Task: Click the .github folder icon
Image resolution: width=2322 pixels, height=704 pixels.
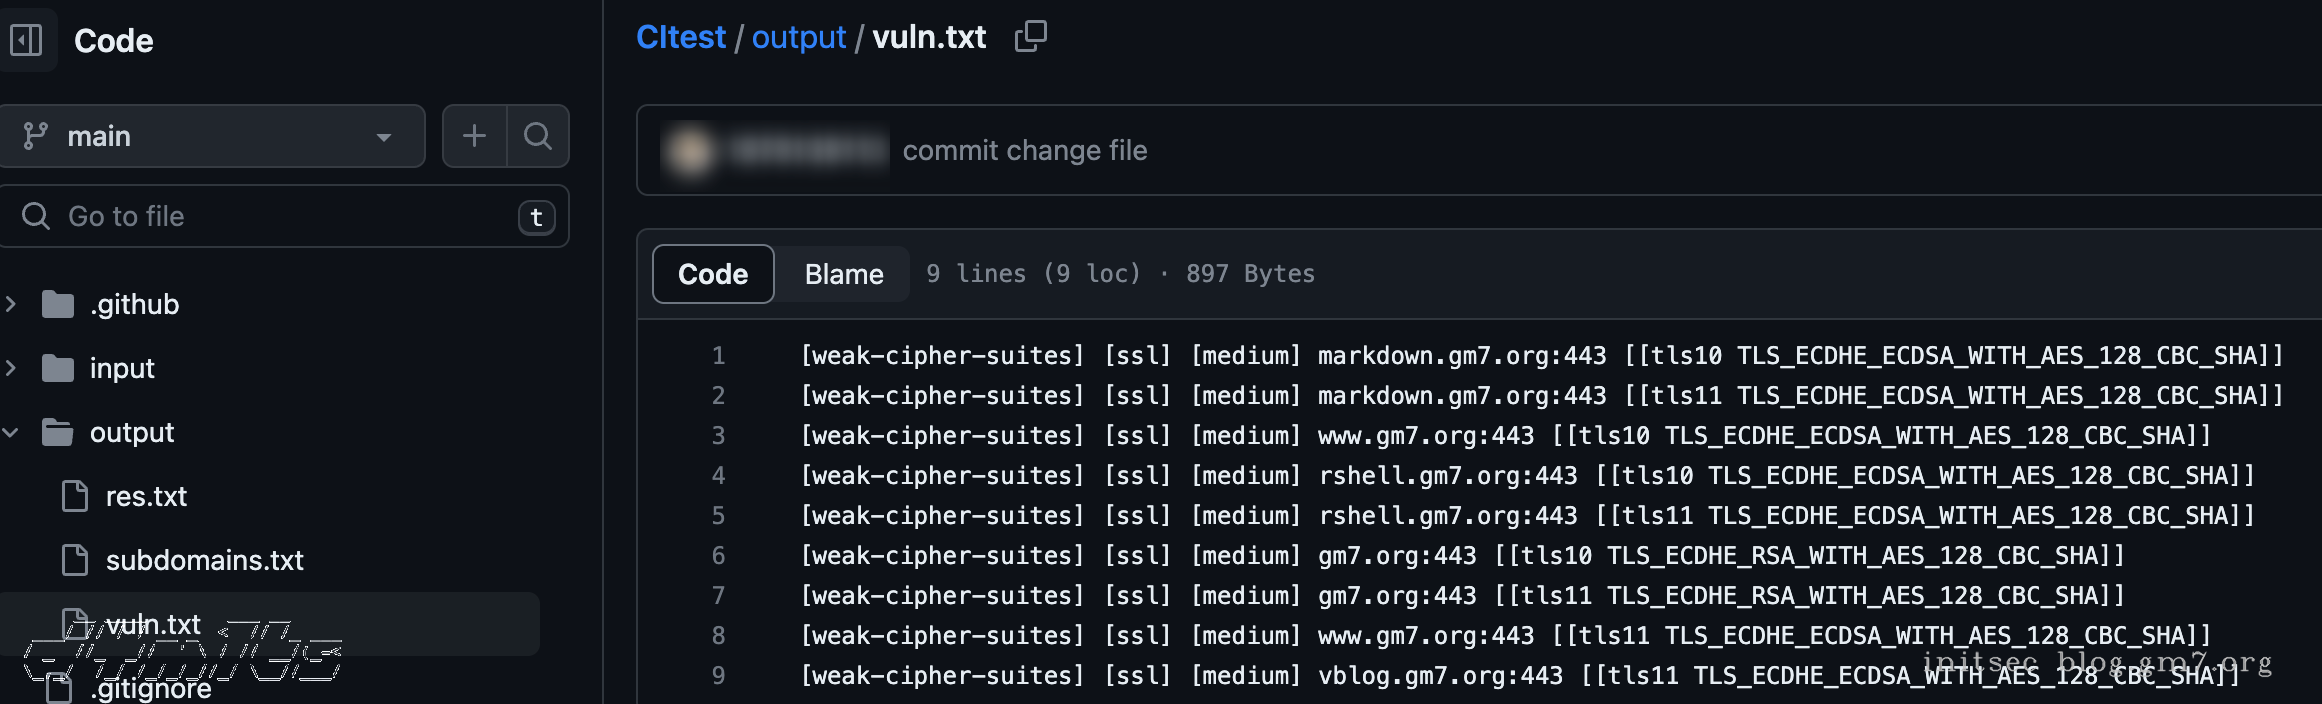Action: [x=58, y=304]
